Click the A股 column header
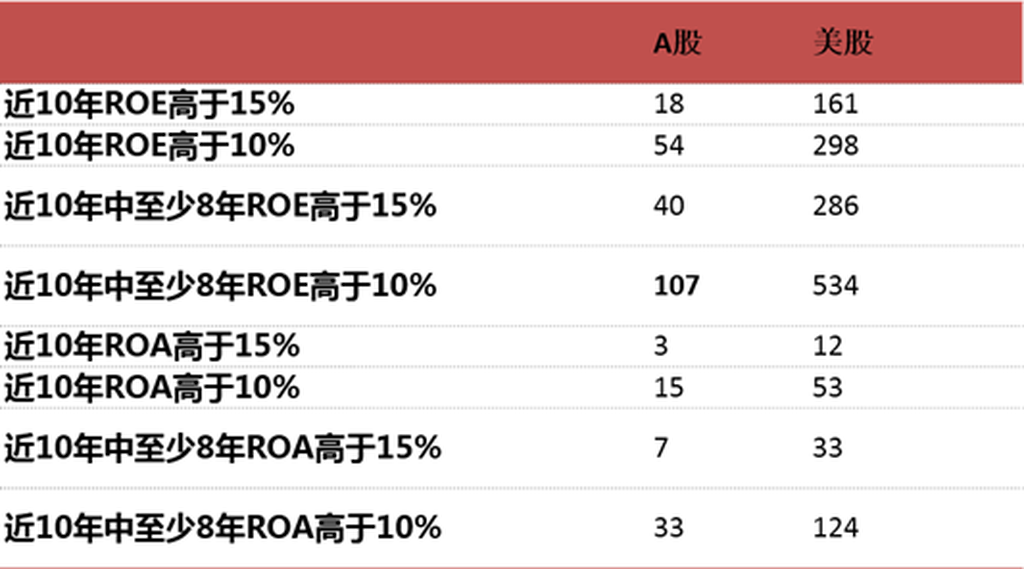 click(x=677, y=43)
